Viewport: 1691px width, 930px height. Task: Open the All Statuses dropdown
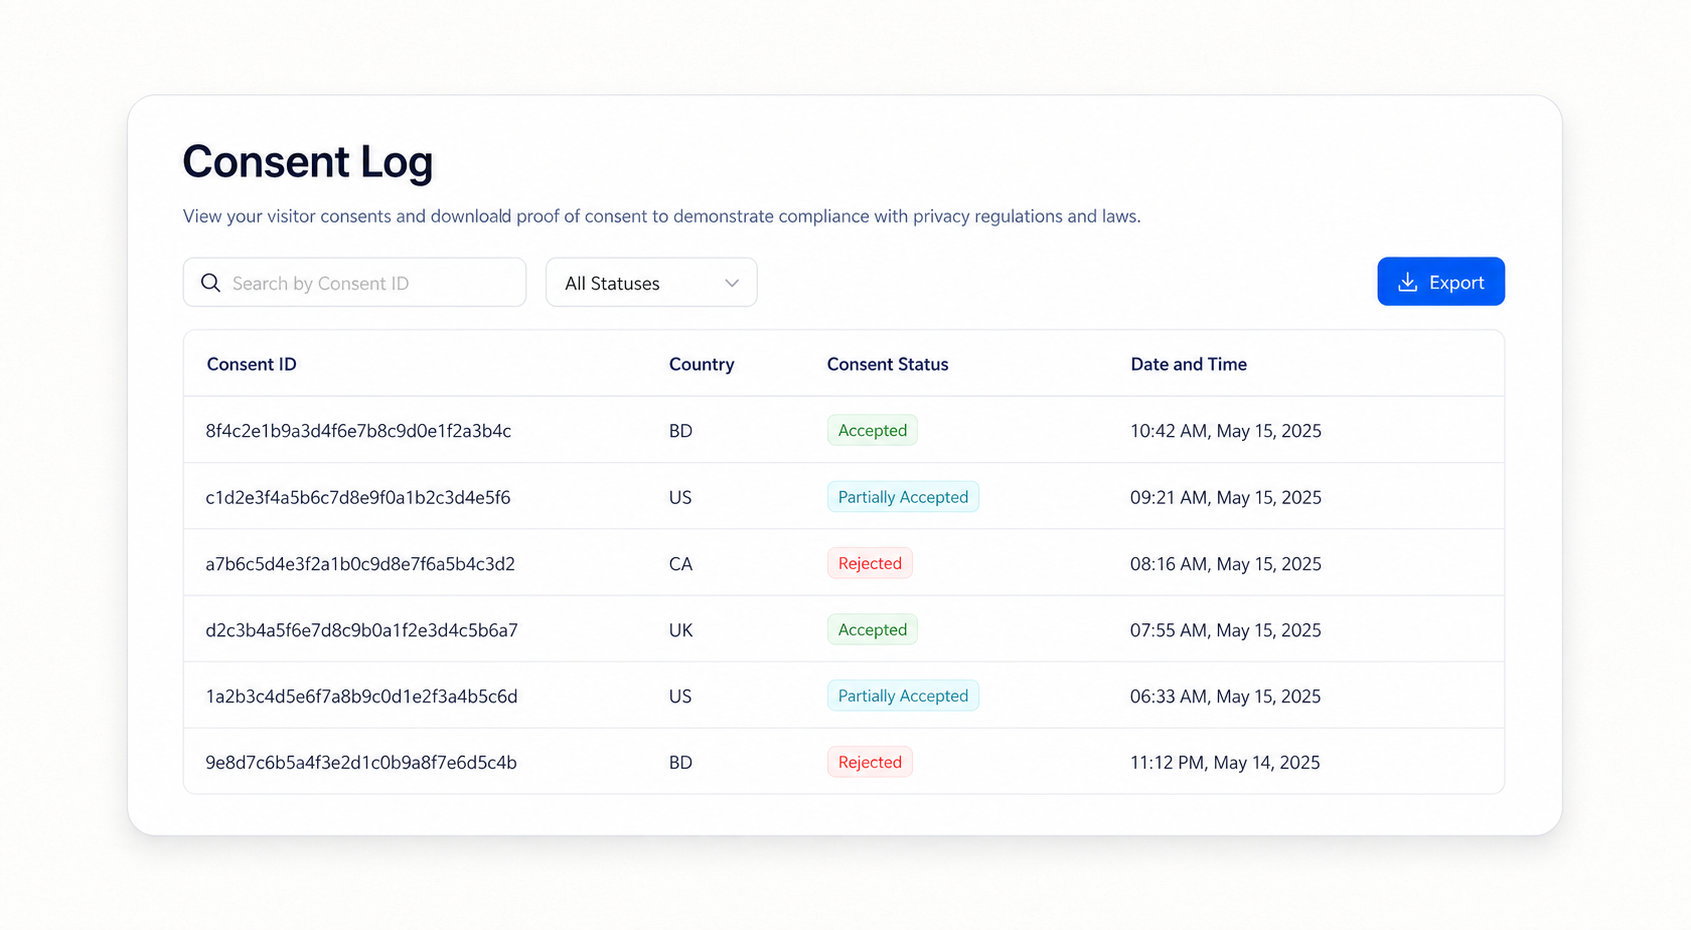651,282
